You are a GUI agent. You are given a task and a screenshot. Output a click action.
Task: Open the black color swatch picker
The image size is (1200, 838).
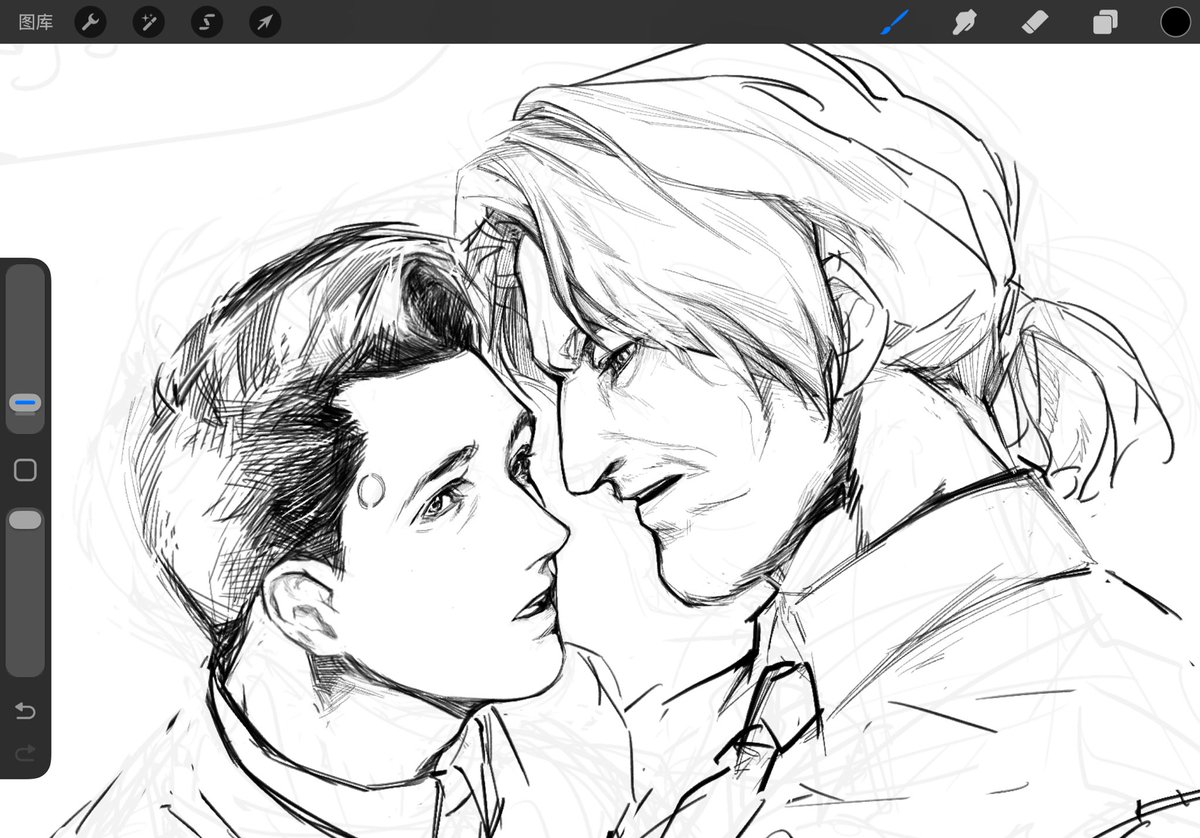[1175, 22]
